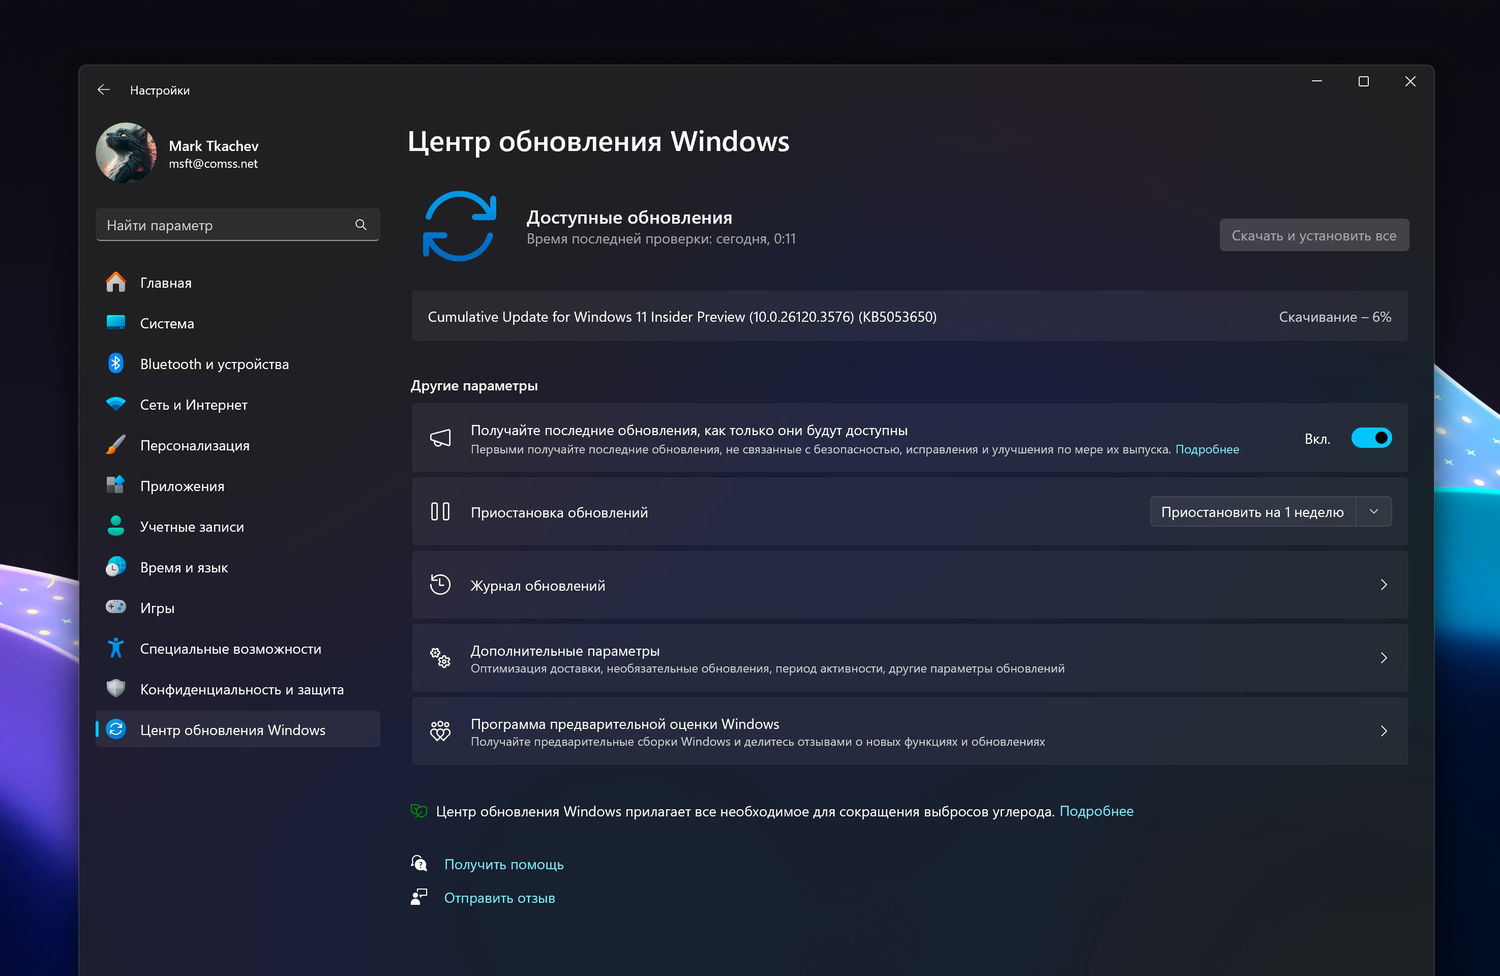Screen dimensions: 1500x976
Task: Click the Insider Program hearts icon
Action: [x=440, y=731]
